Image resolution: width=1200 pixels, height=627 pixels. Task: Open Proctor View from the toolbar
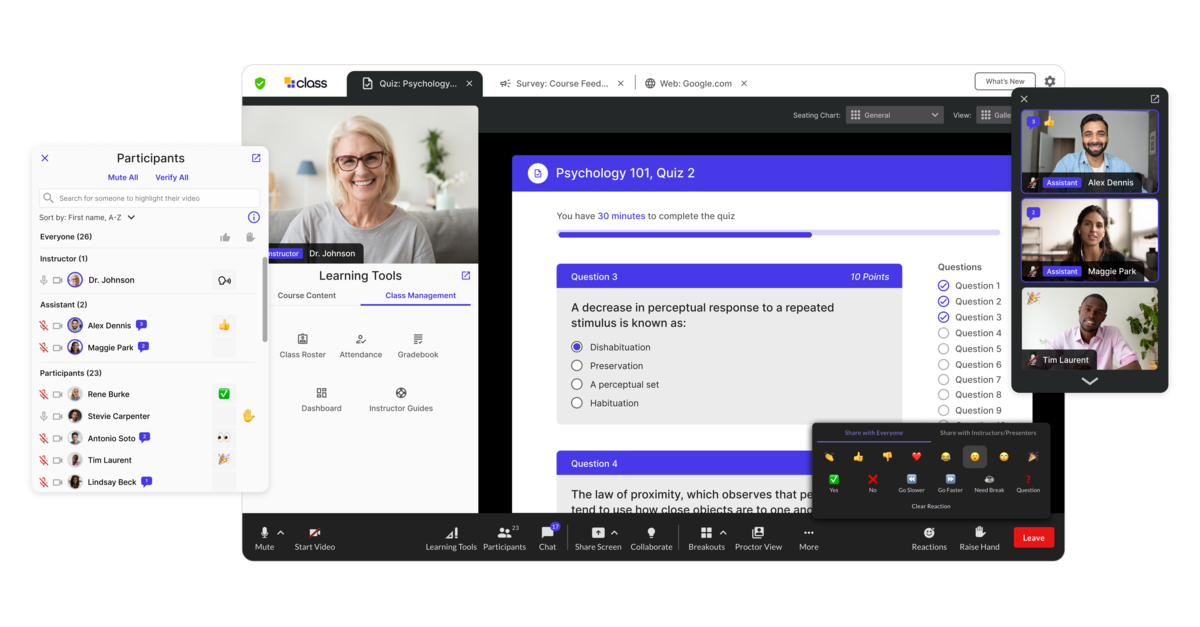pyautogui.click(x=758, y=537)
